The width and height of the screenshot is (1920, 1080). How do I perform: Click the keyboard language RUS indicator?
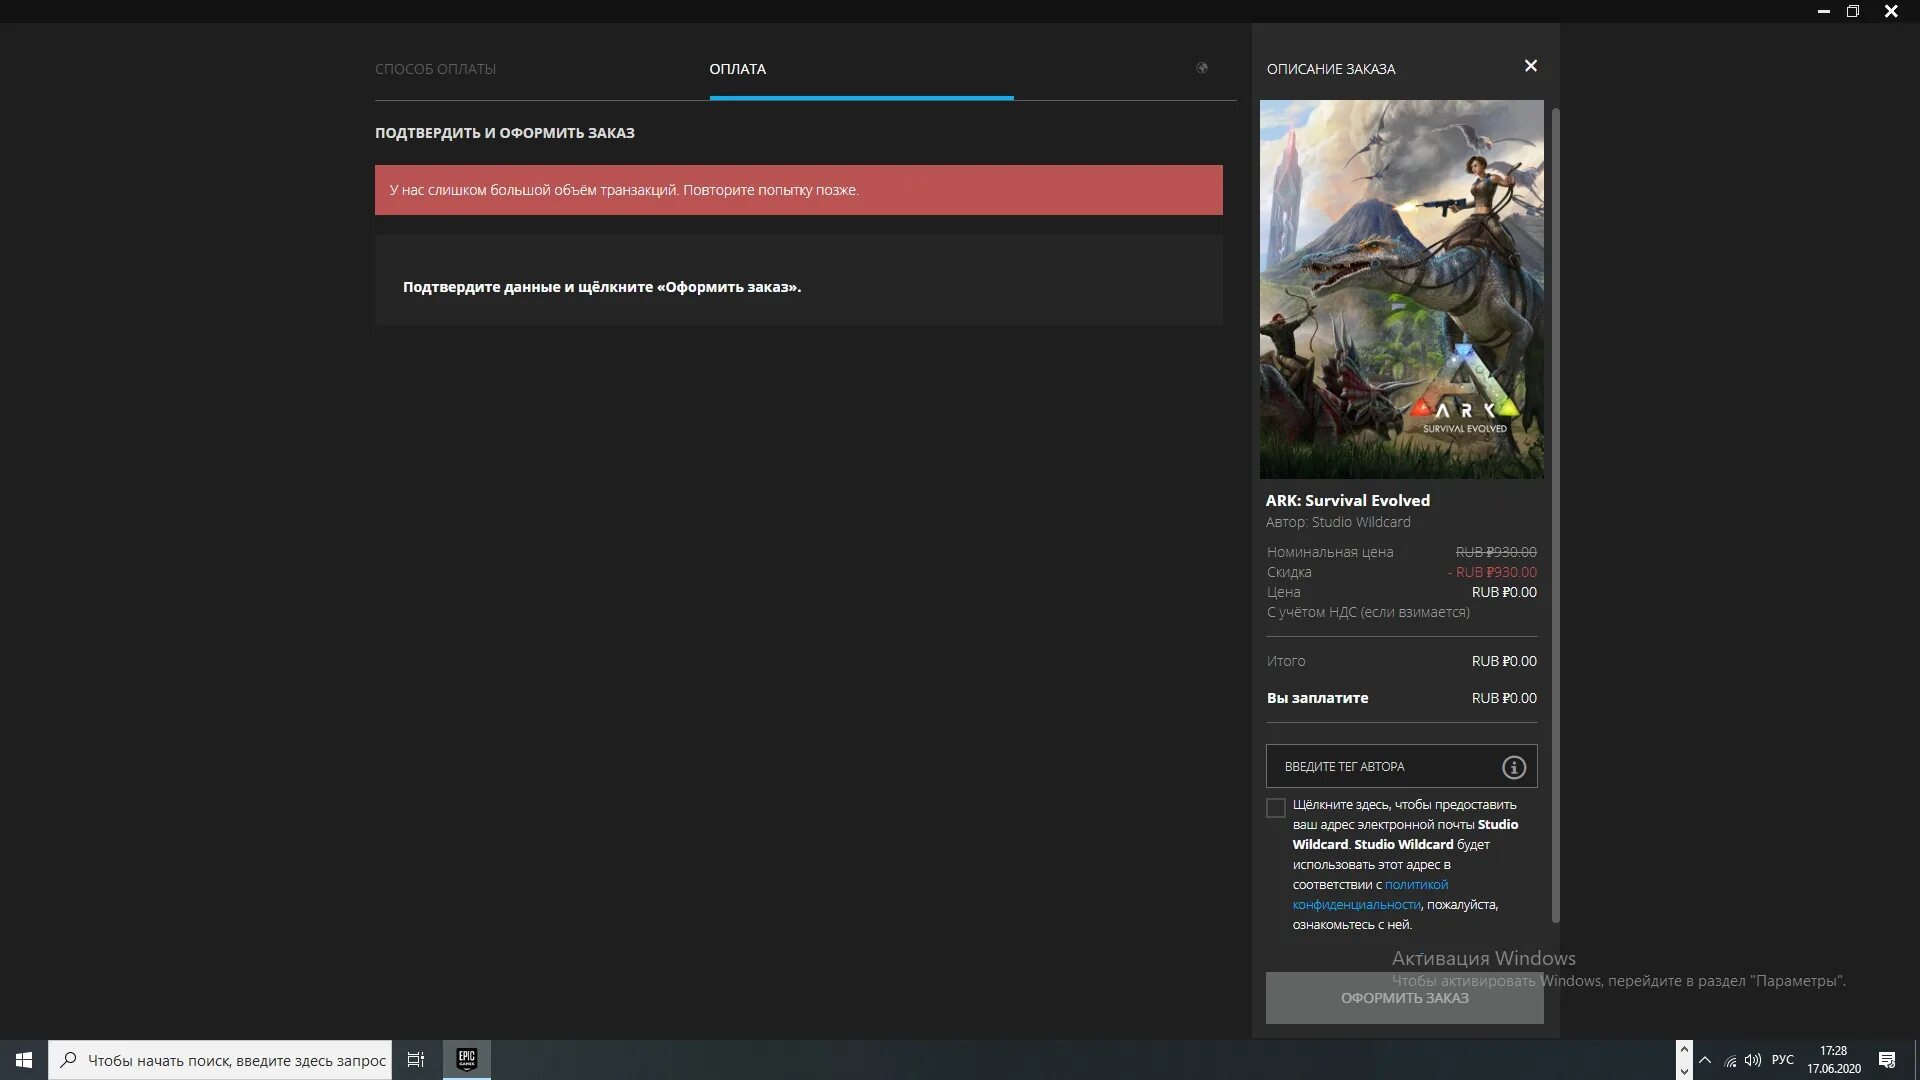[x=1783, y=1059]
